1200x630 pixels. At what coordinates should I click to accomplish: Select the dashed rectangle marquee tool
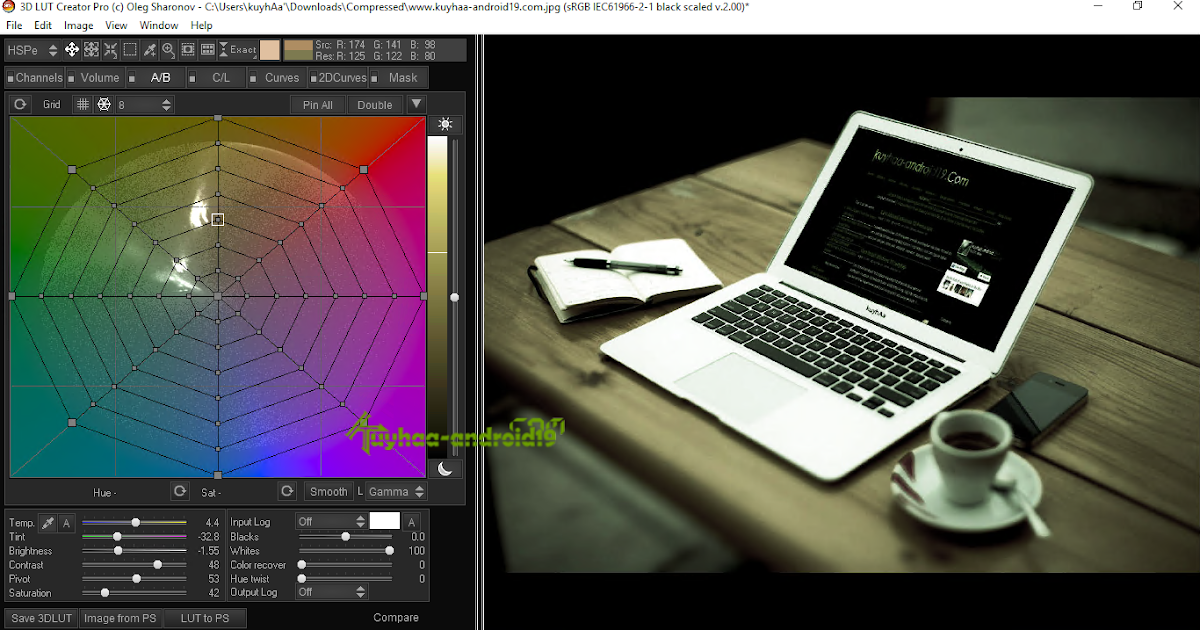129,49
